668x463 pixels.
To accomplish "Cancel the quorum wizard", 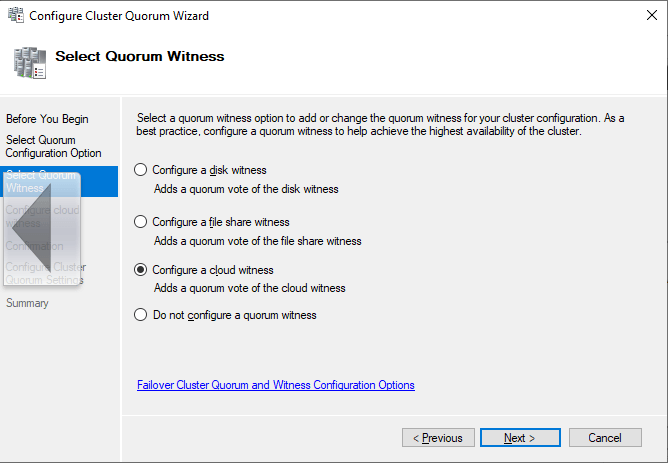I will coord(605,437).
